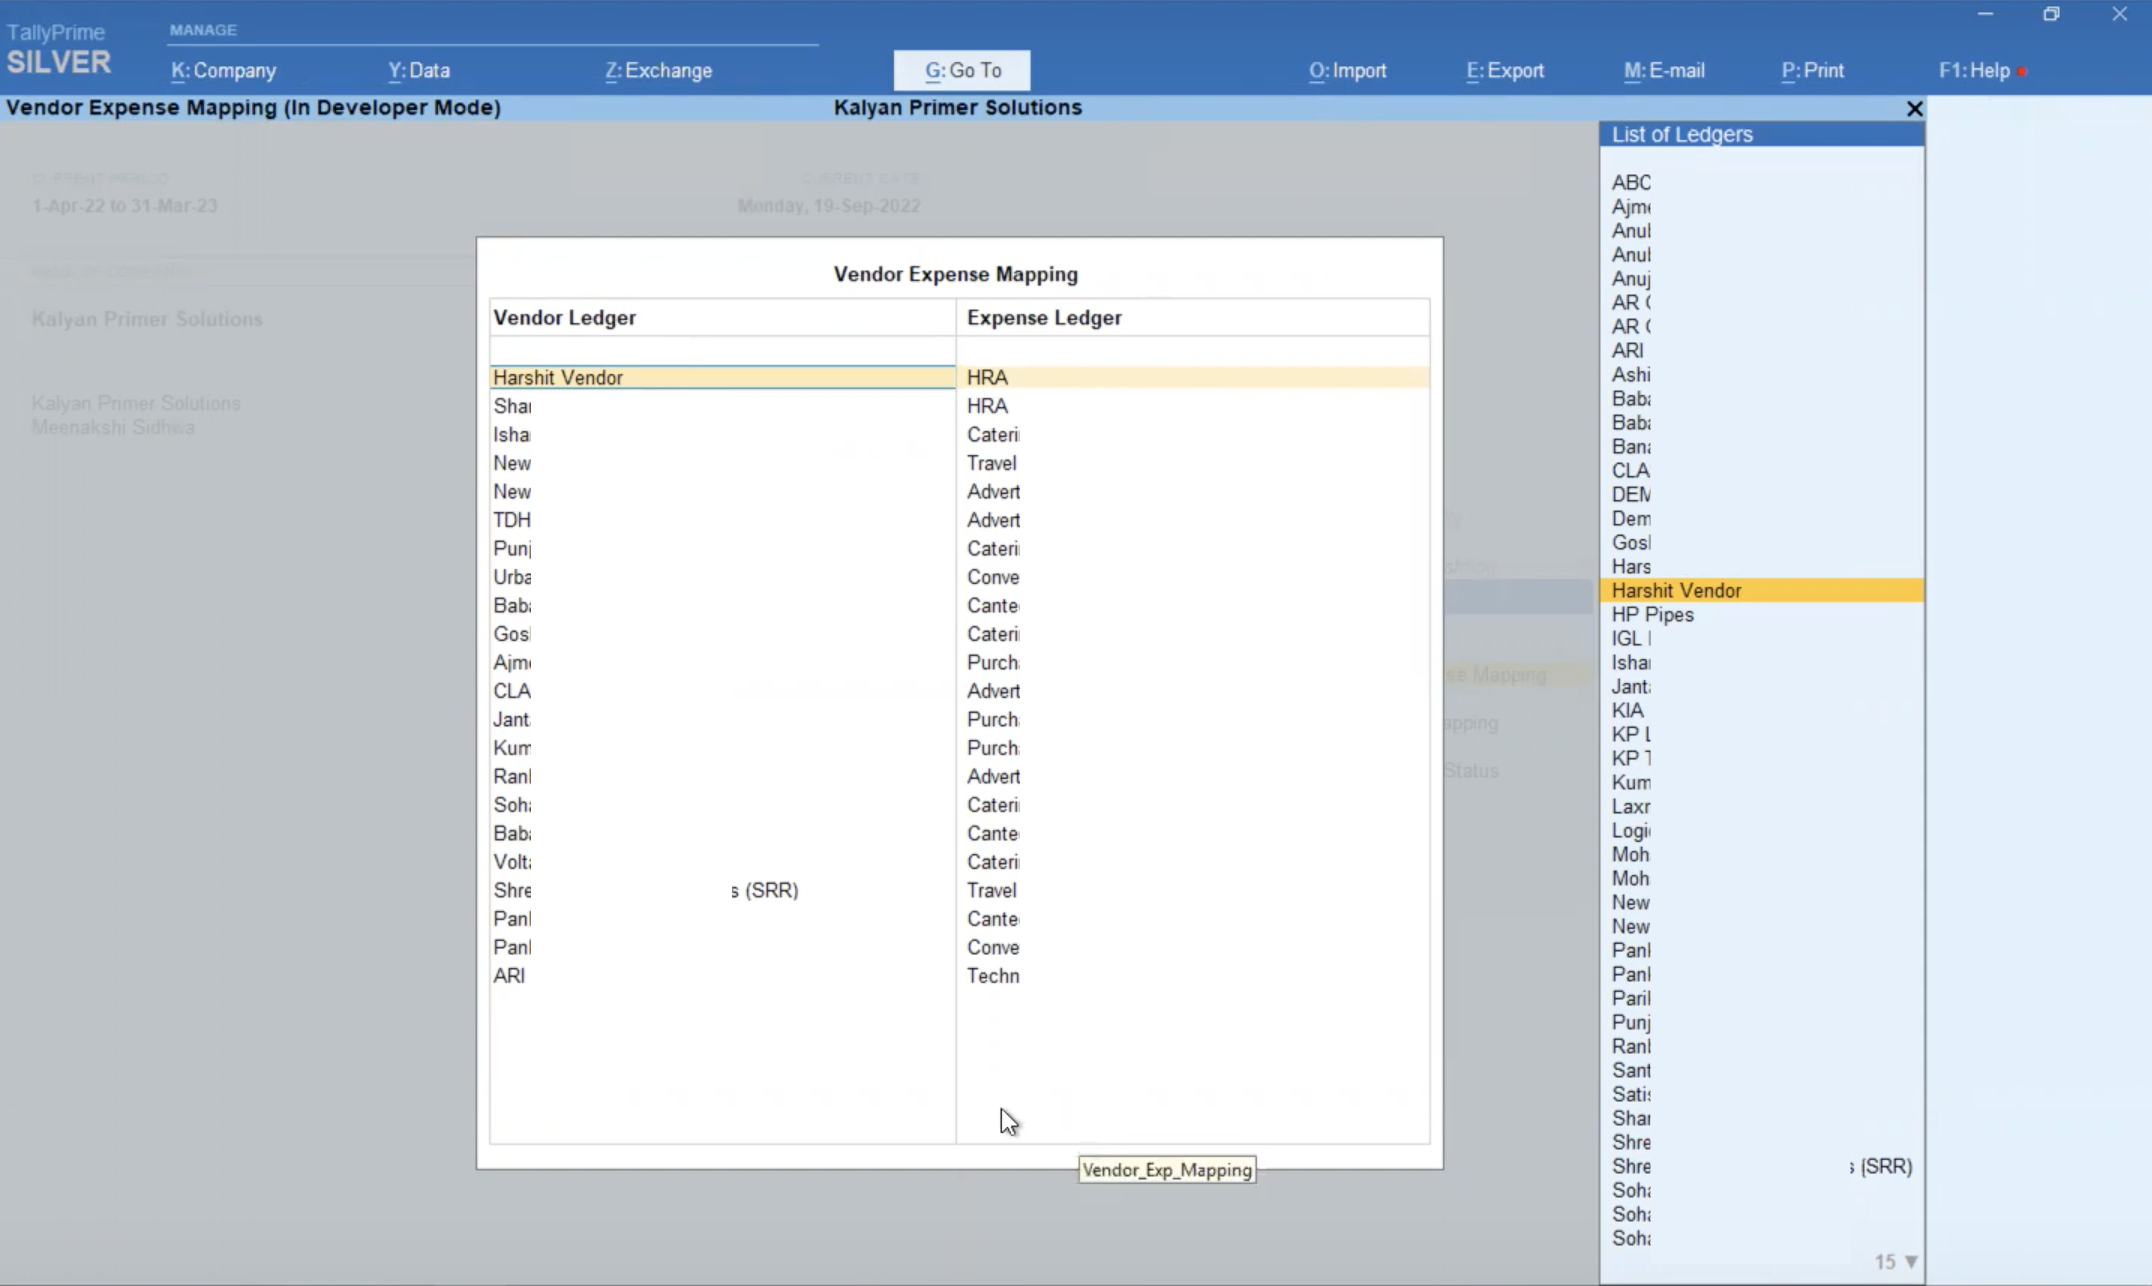Click ARI entry in ledger list
2152x1286 pixels.
(1625, 349)
